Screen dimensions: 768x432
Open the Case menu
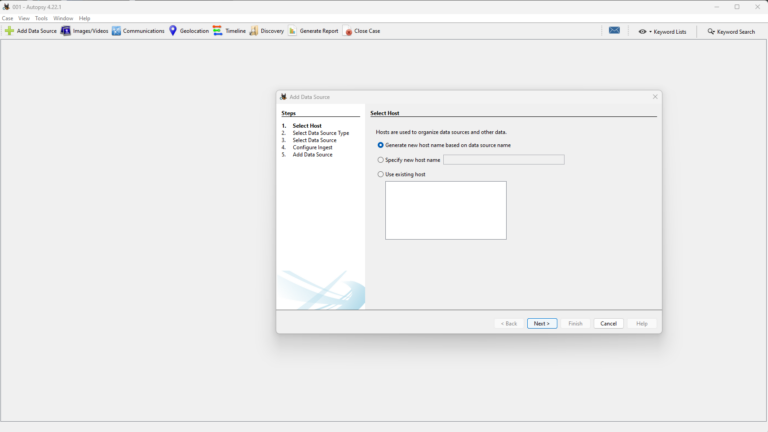(x=8, y=18)
